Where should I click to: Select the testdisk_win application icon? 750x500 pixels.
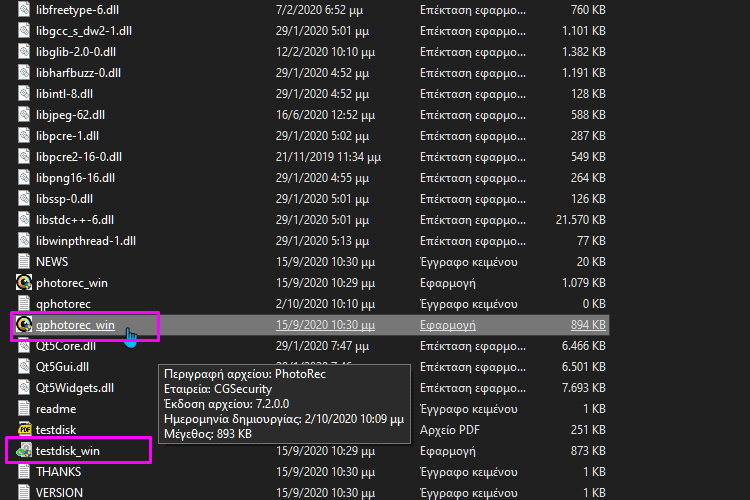click(23, 451)
